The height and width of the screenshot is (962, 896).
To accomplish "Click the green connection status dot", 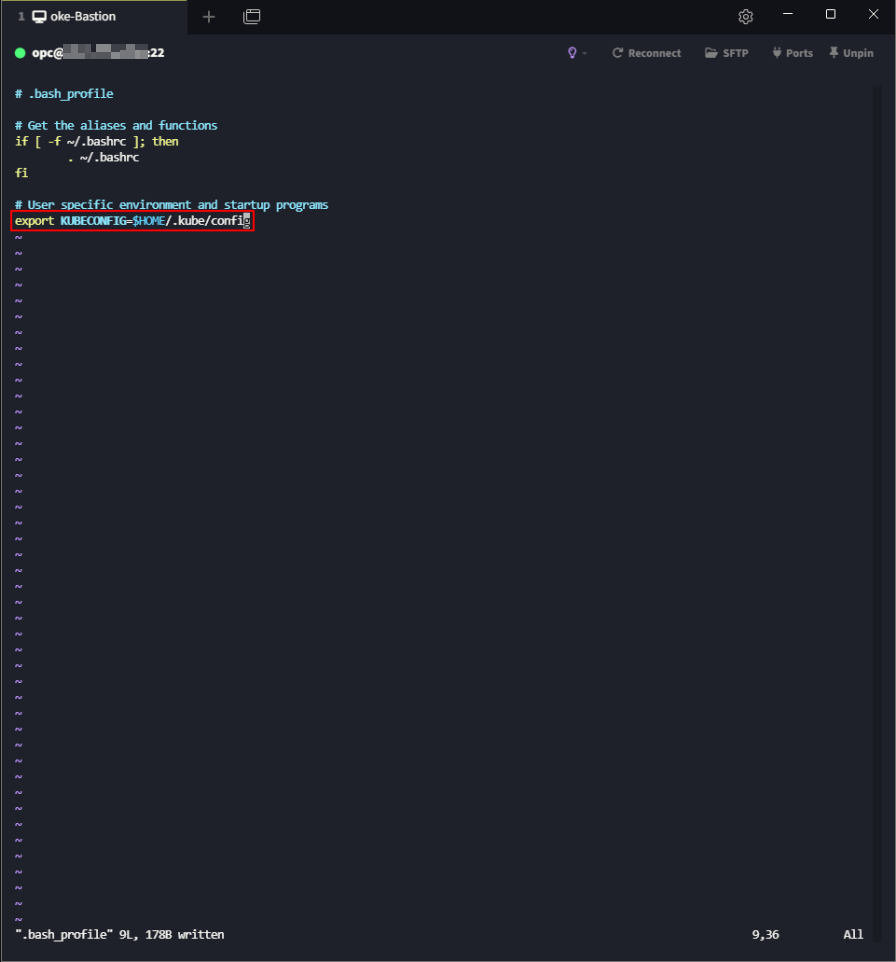I will tap(20, 53).
